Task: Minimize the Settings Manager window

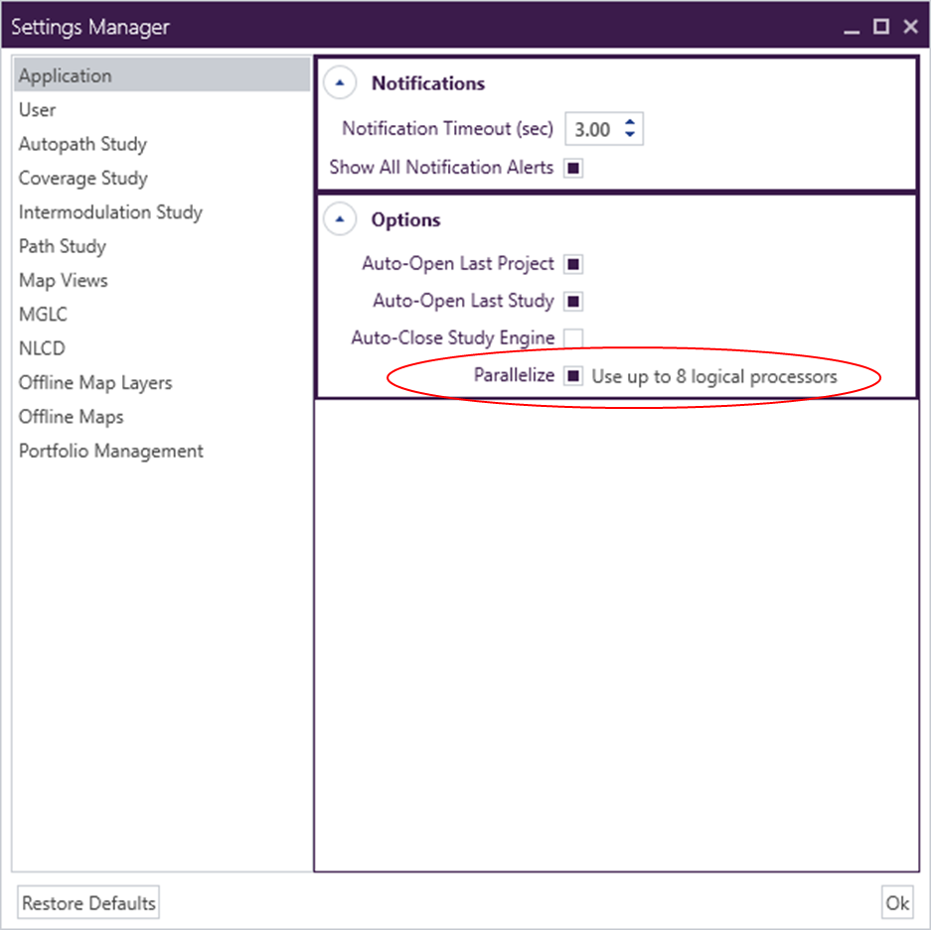Action: tap(851, 27)
